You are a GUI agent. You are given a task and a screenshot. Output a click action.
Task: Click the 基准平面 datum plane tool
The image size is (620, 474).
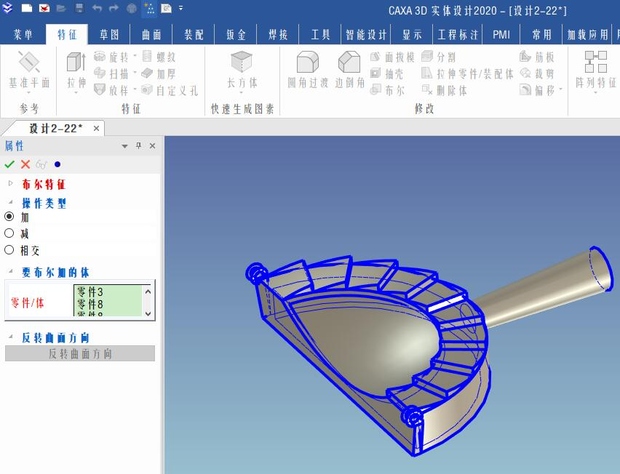29,68
